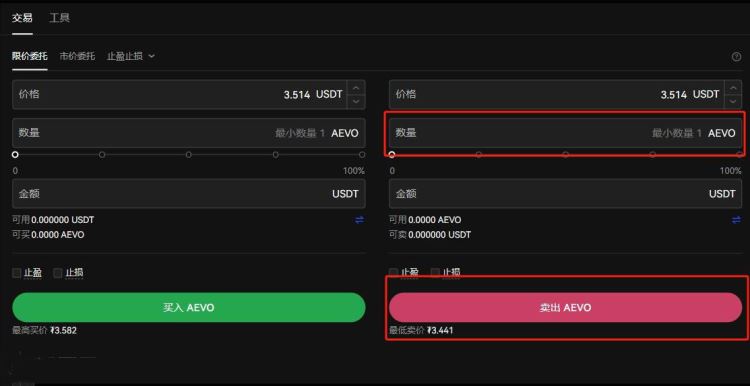The image size is (750, 386).
Task: Select the 市价委托 order tab
Action: [x=77, y=56]
